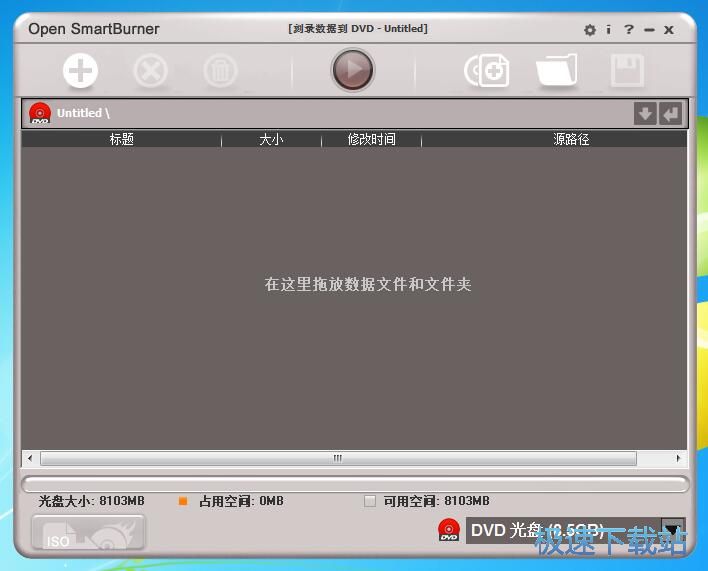Sort by the 大小 column header
The image size is (708, 571).
pos(271,139)
